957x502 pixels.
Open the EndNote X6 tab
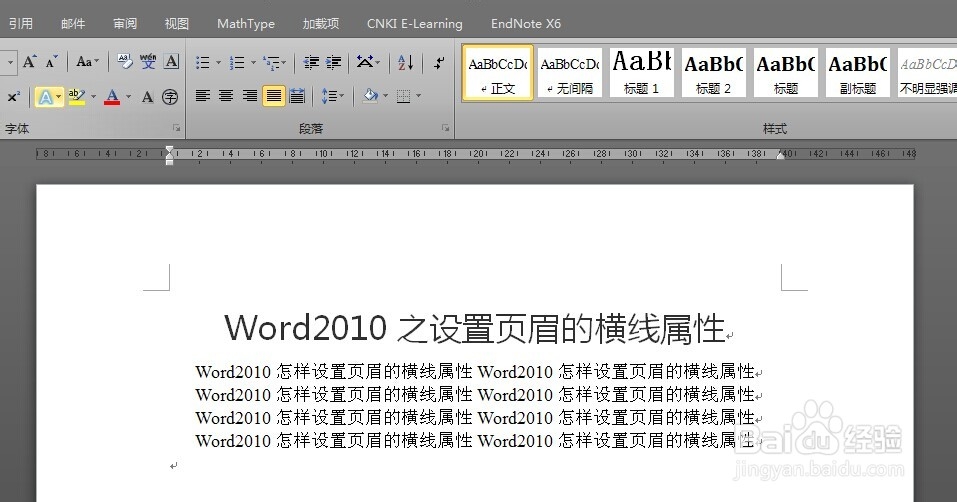pyautogui.click(x=525, y=24)
